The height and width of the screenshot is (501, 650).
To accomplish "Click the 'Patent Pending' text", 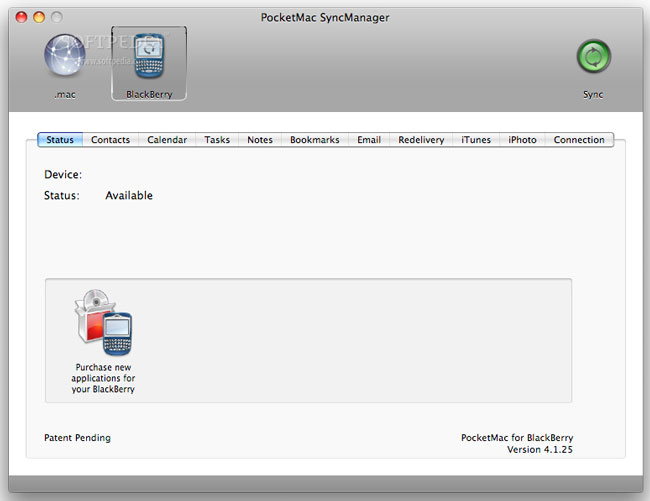I will point(78,438).
